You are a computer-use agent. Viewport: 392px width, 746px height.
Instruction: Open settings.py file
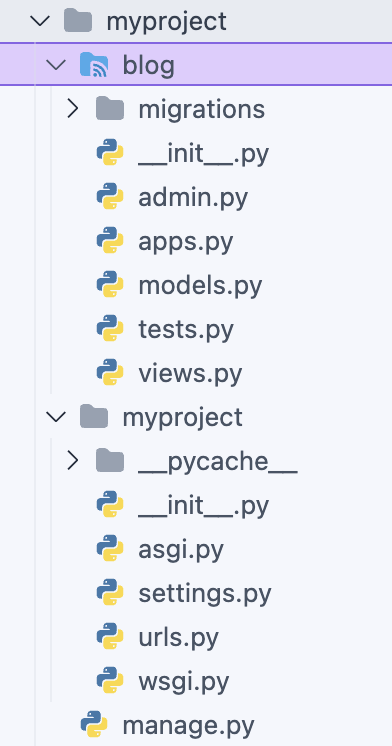(x=205, y=594)
